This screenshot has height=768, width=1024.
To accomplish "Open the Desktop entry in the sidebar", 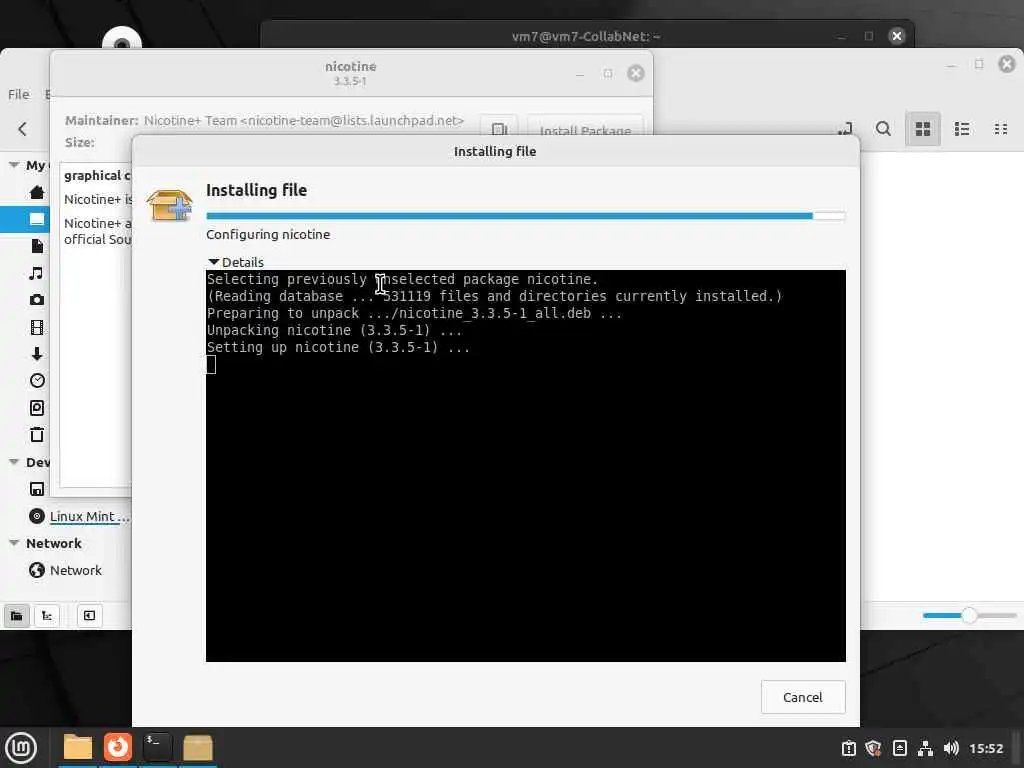I will (x=37, y=219).
